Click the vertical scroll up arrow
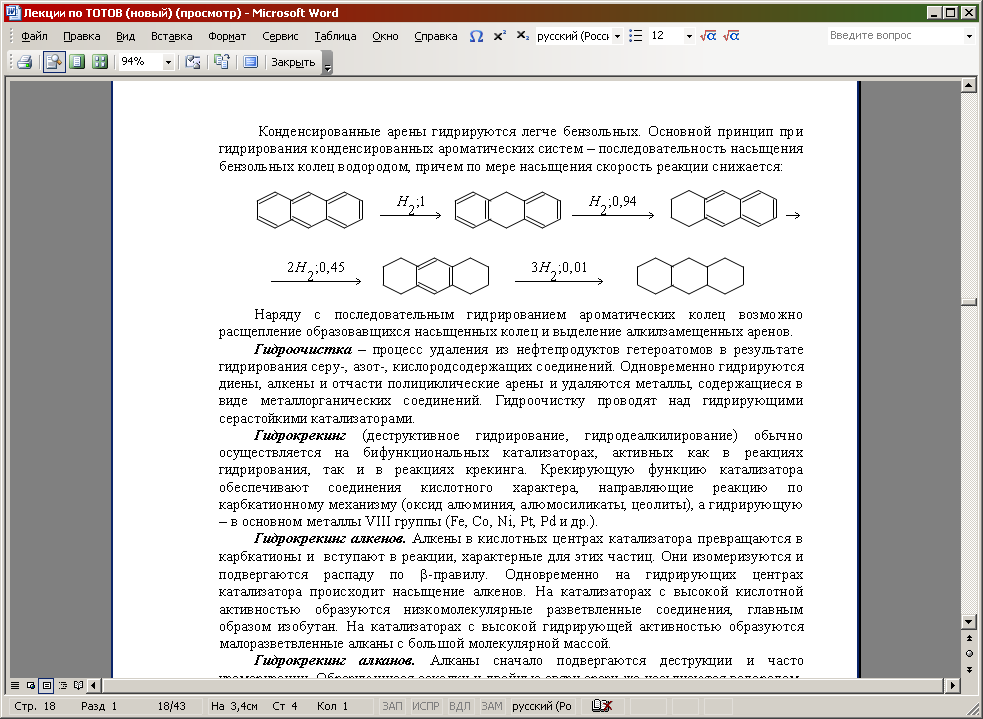Screen dimensions: 983x719 click(x=968, y=85)
